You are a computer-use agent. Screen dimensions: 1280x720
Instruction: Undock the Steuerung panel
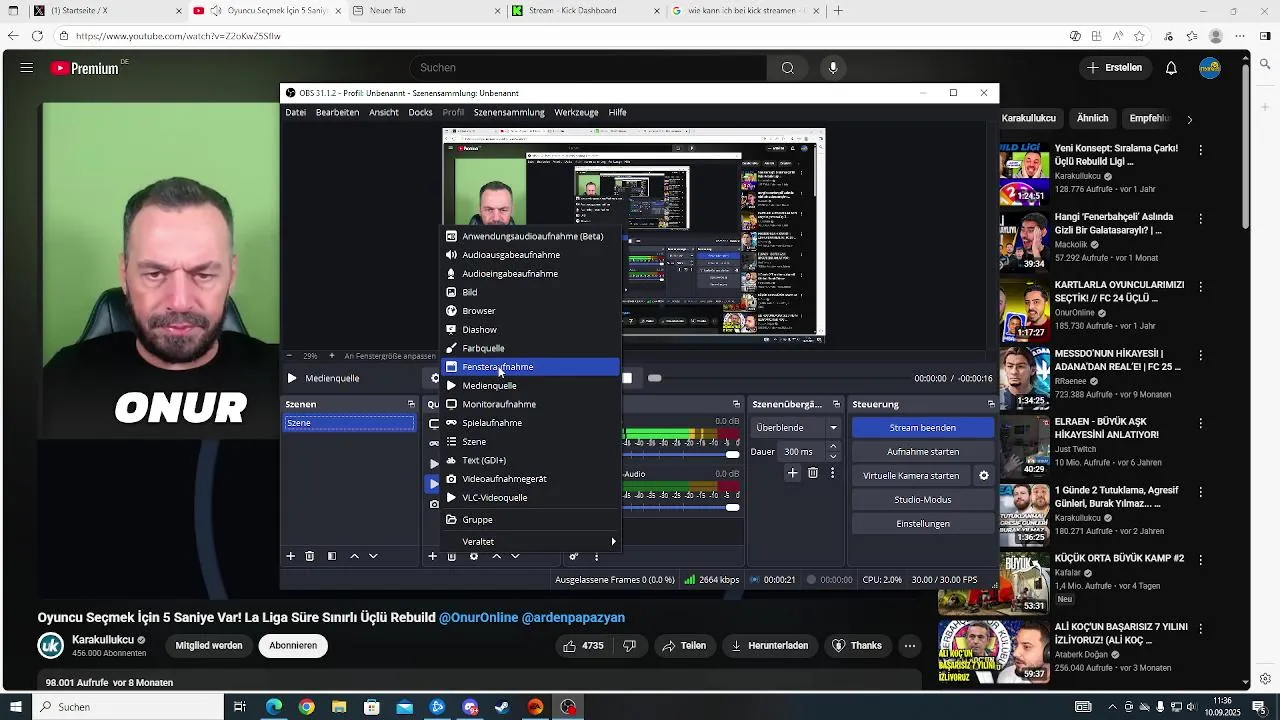pyautogui.click(x=991, y=404)
